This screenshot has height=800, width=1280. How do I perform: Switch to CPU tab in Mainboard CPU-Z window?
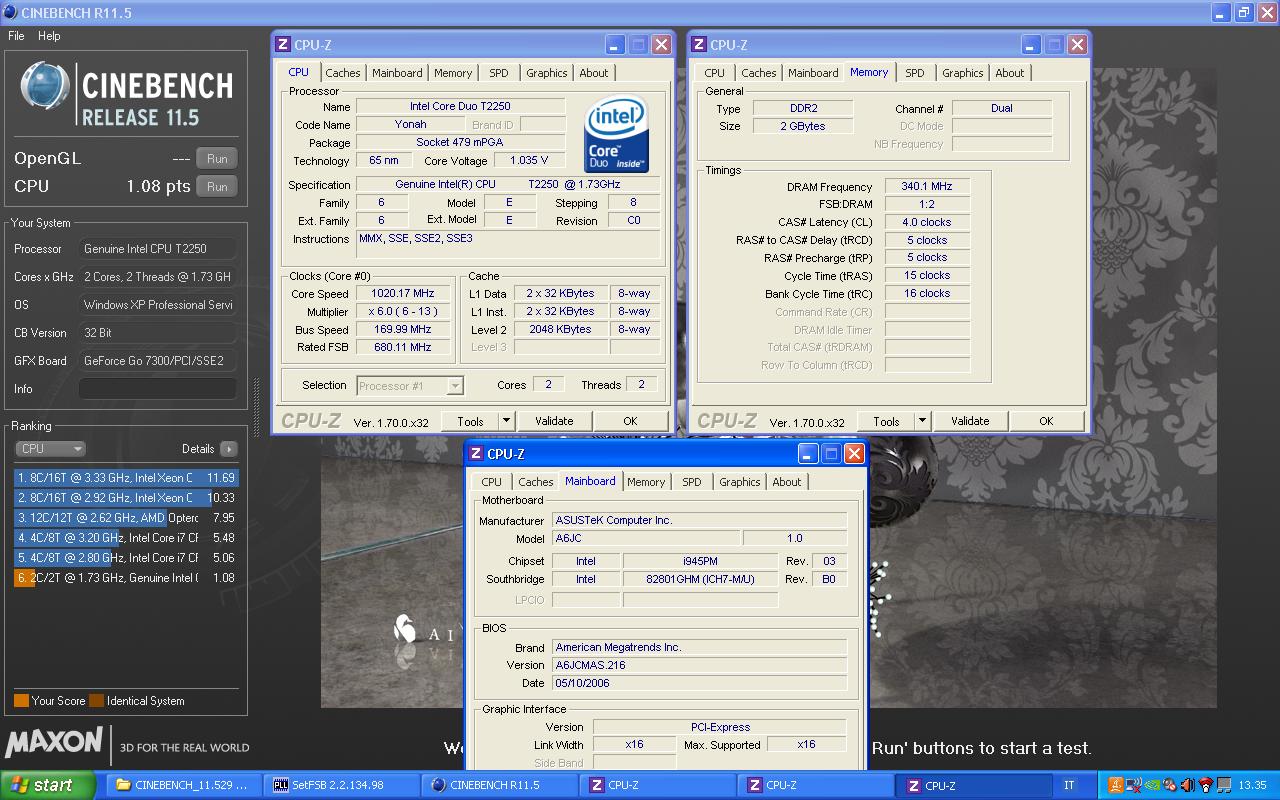coord(492,482)
